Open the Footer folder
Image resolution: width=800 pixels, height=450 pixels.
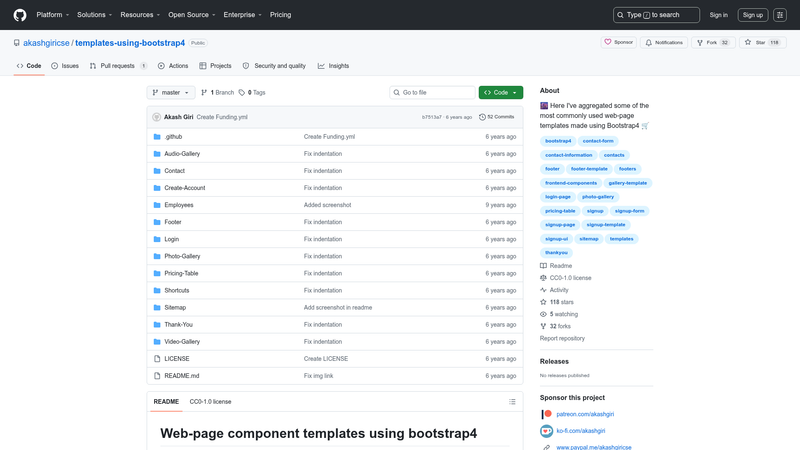pyautogui.click(x=173, y=222)
